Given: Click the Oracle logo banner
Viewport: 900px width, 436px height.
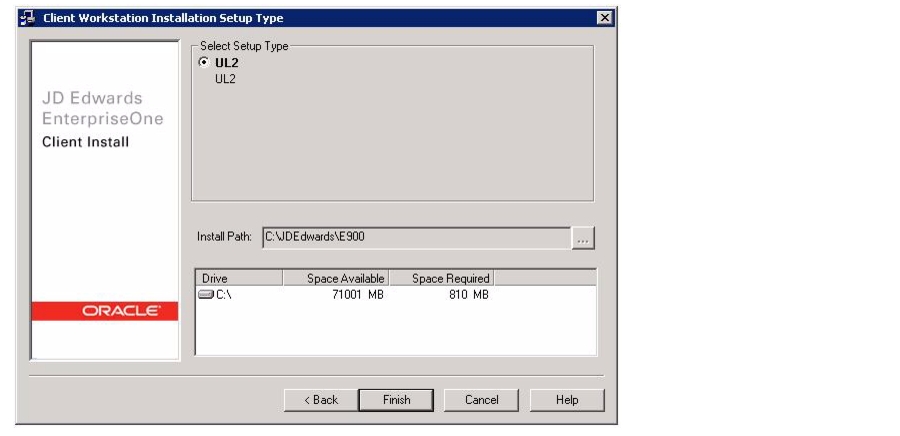Looking at the screenshot, I should pos(104,311).
